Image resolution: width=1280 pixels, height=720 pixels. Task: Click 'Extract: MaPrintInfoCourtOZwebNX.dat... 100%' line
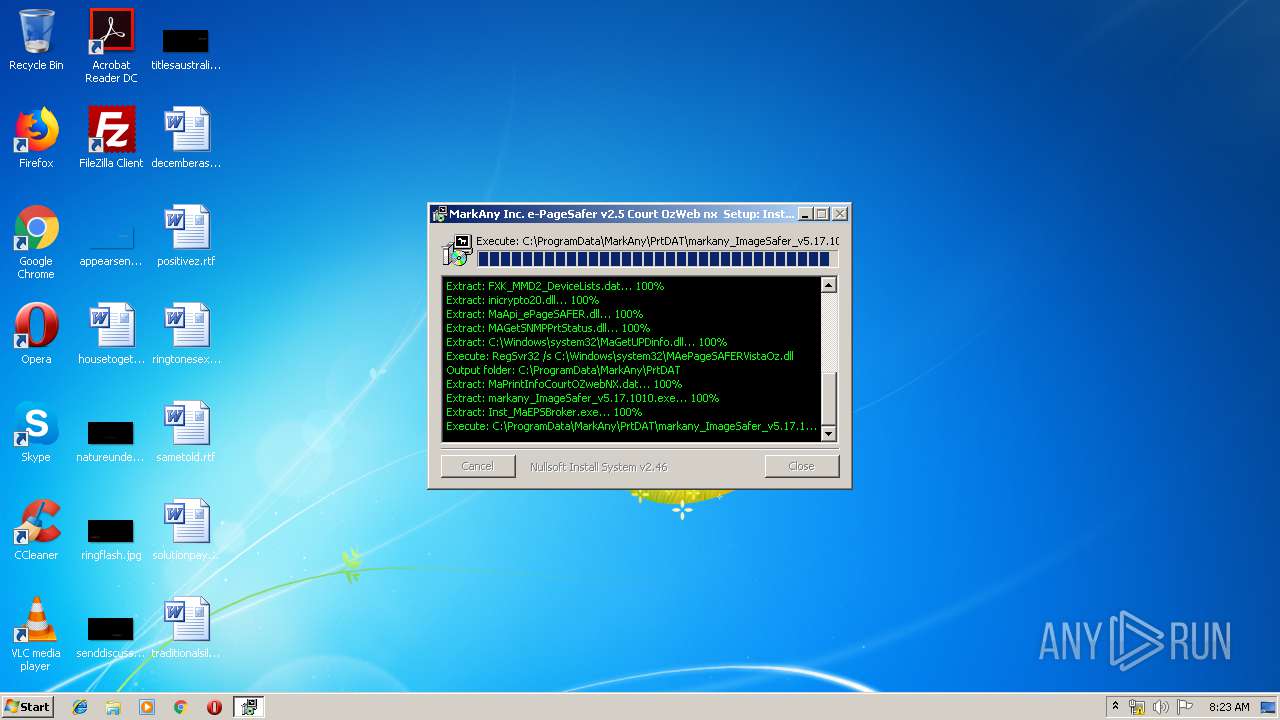click(564, 384)
